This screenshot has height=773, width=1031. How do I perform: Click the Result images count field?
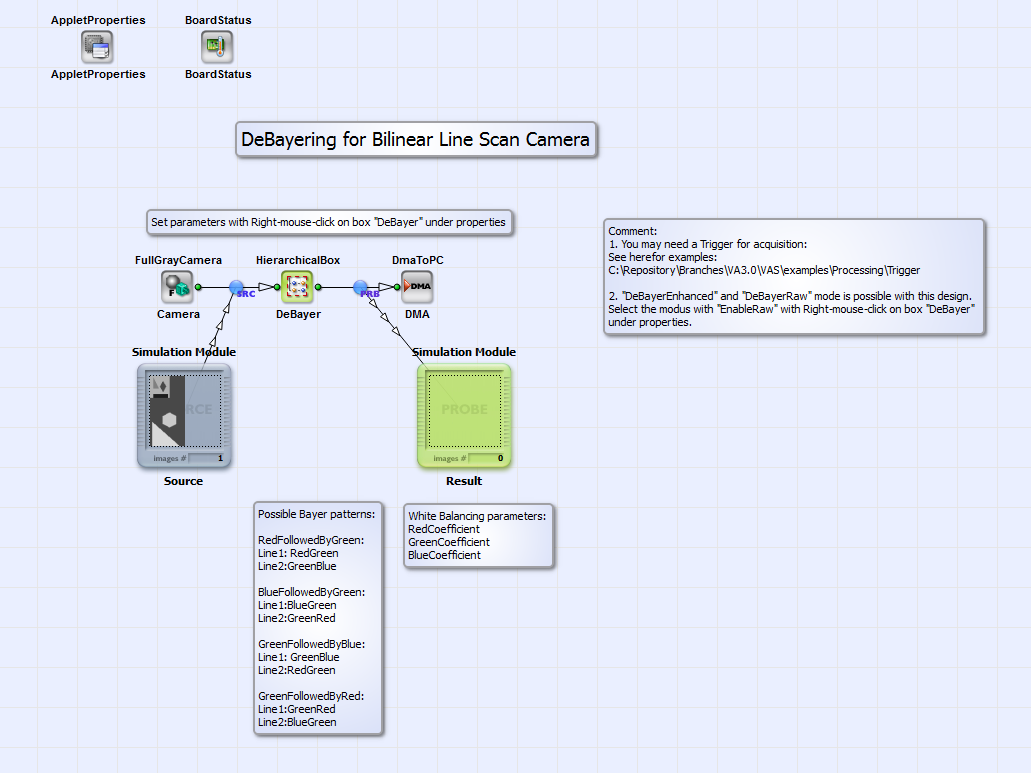pyautogui.click(x=486, y=458)
